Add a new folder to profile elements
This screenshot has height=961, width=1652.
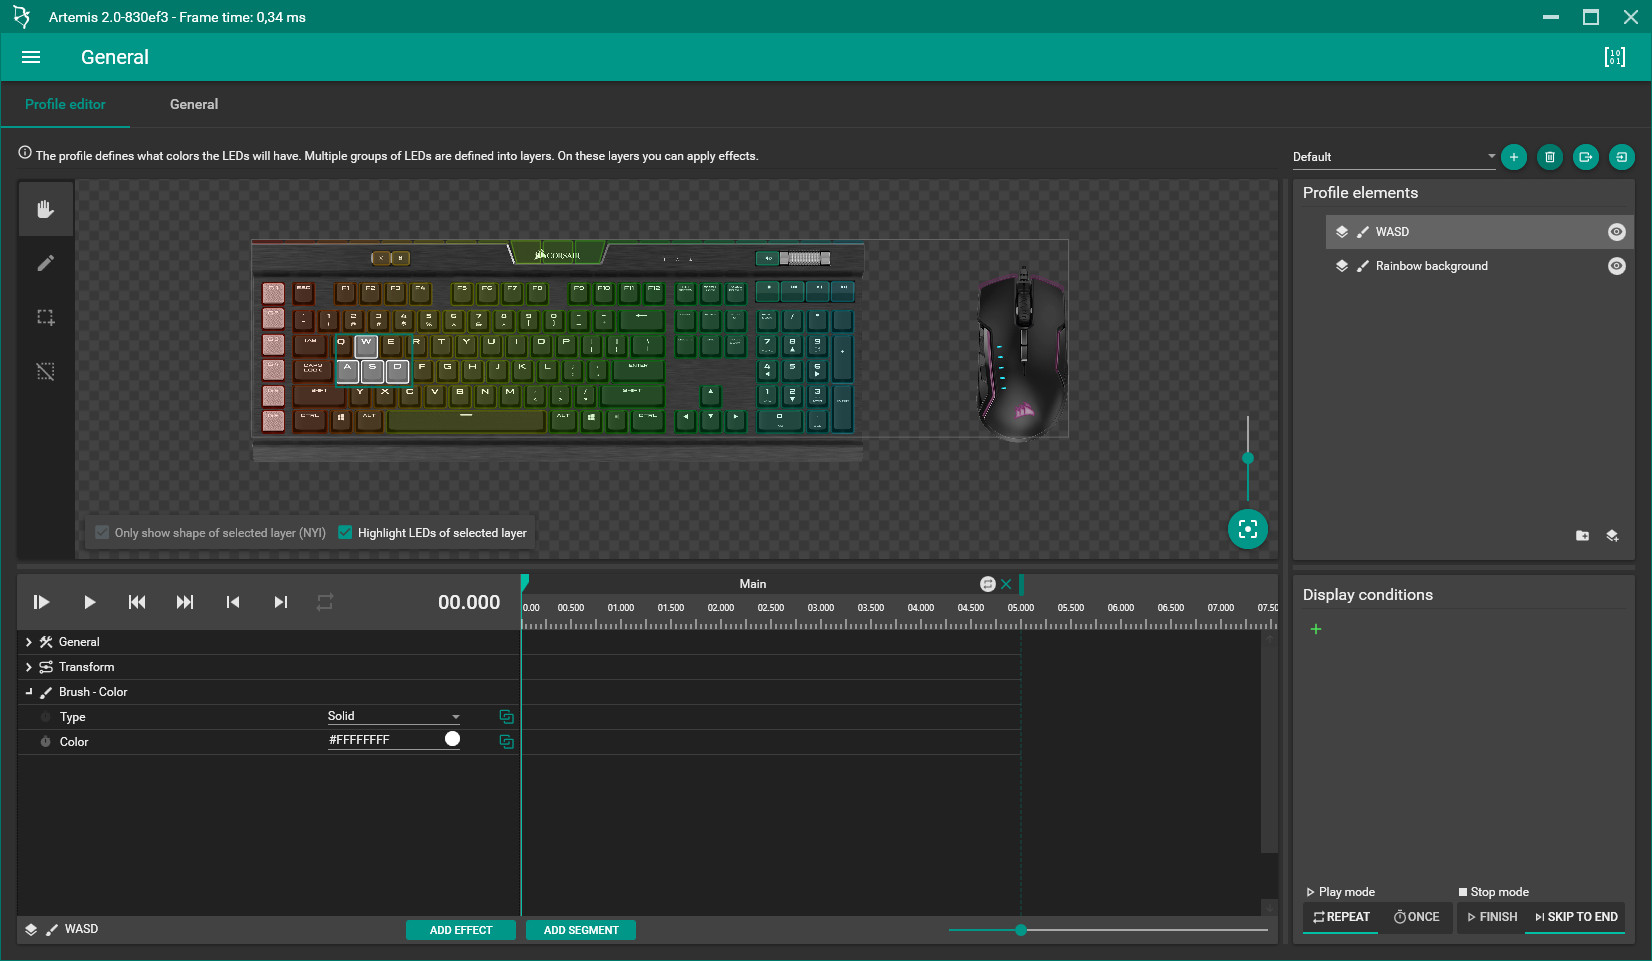pos(1582,536)
